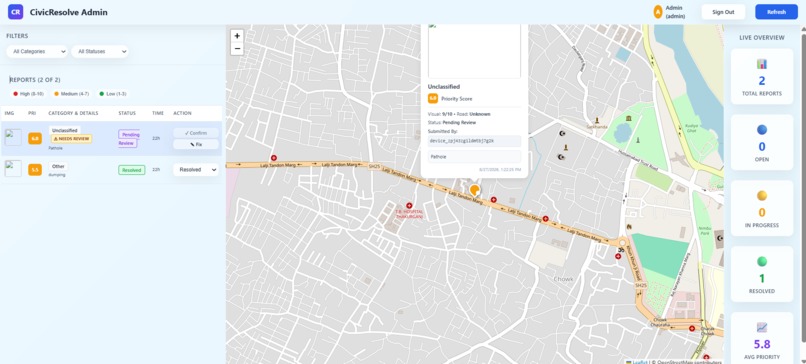The image size is (806, 364).
Task: Open the All Categories filter dropdown
Action: click(x=37, y=51)
